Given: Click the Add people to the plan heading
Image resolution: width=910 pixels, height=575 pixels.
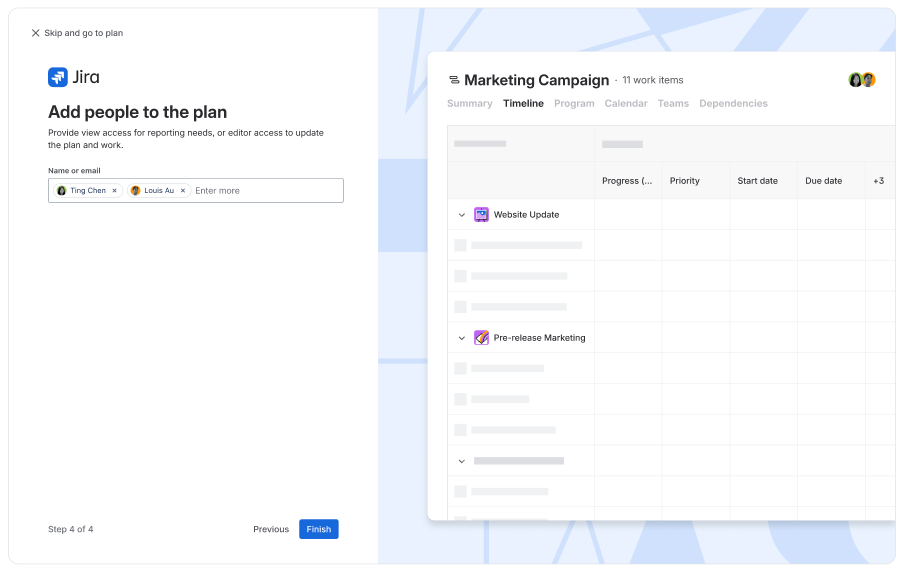Looking at the screenshot, I should pos(138,112).
